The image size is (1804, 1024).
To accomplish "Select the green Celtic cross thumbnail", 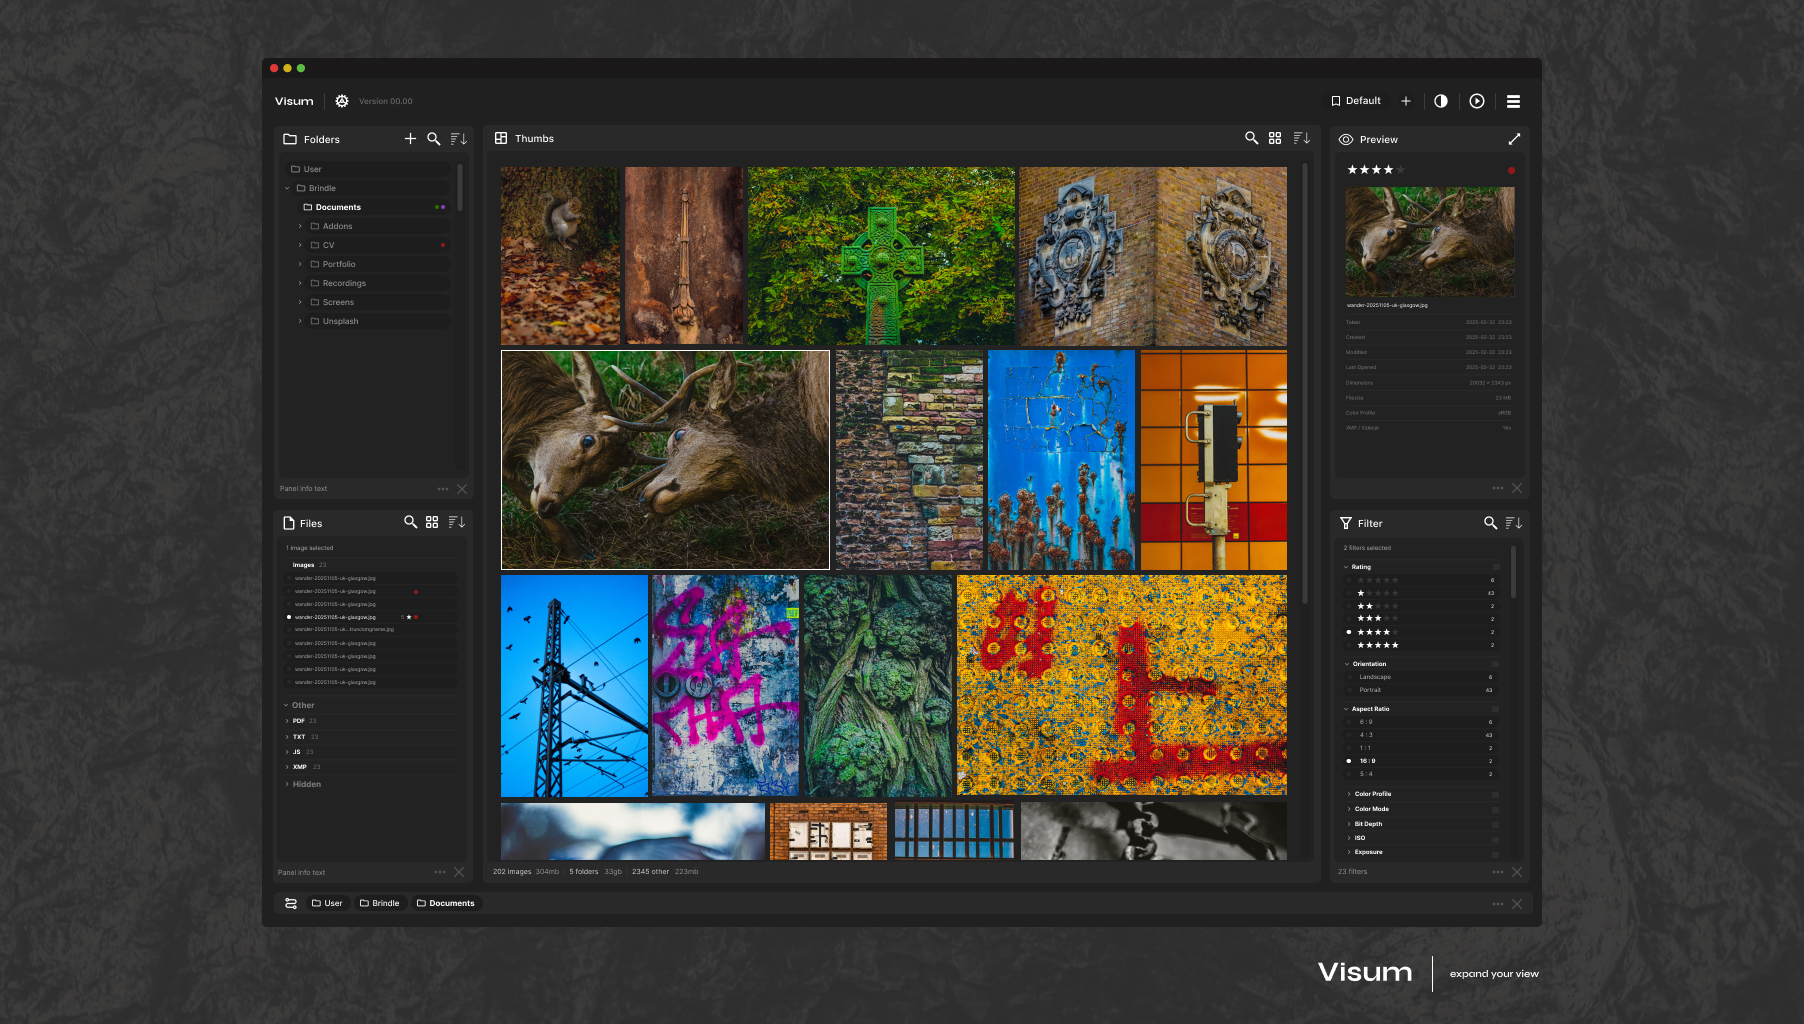I will (x=881, y=256).
